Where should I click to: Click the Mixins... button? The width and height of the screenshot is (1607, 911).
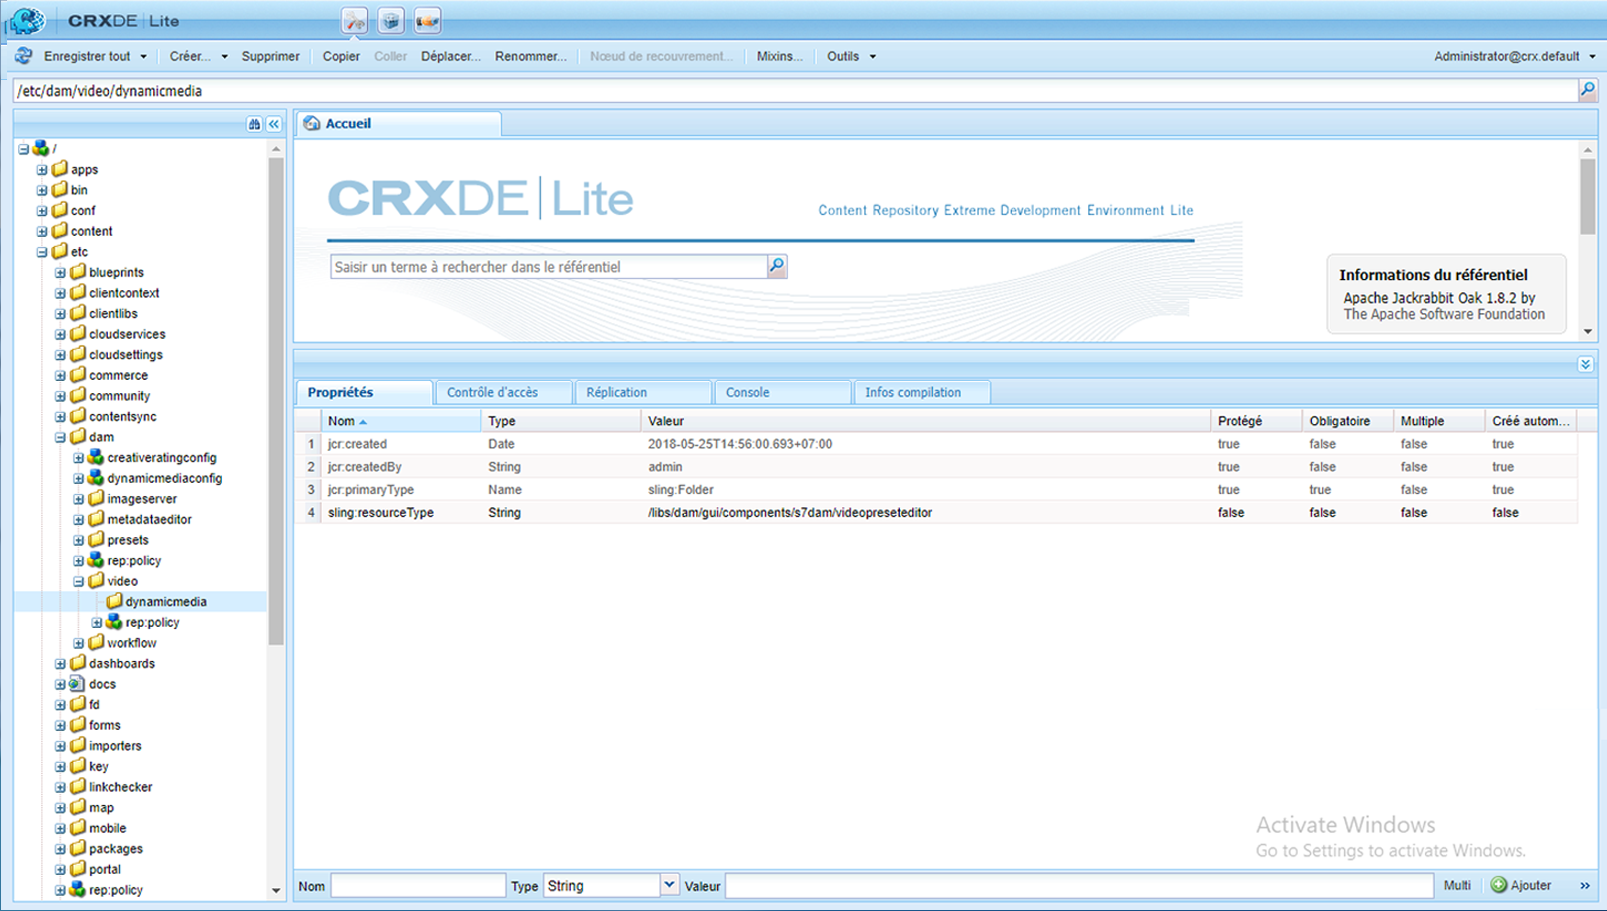(x=780, y=56)
